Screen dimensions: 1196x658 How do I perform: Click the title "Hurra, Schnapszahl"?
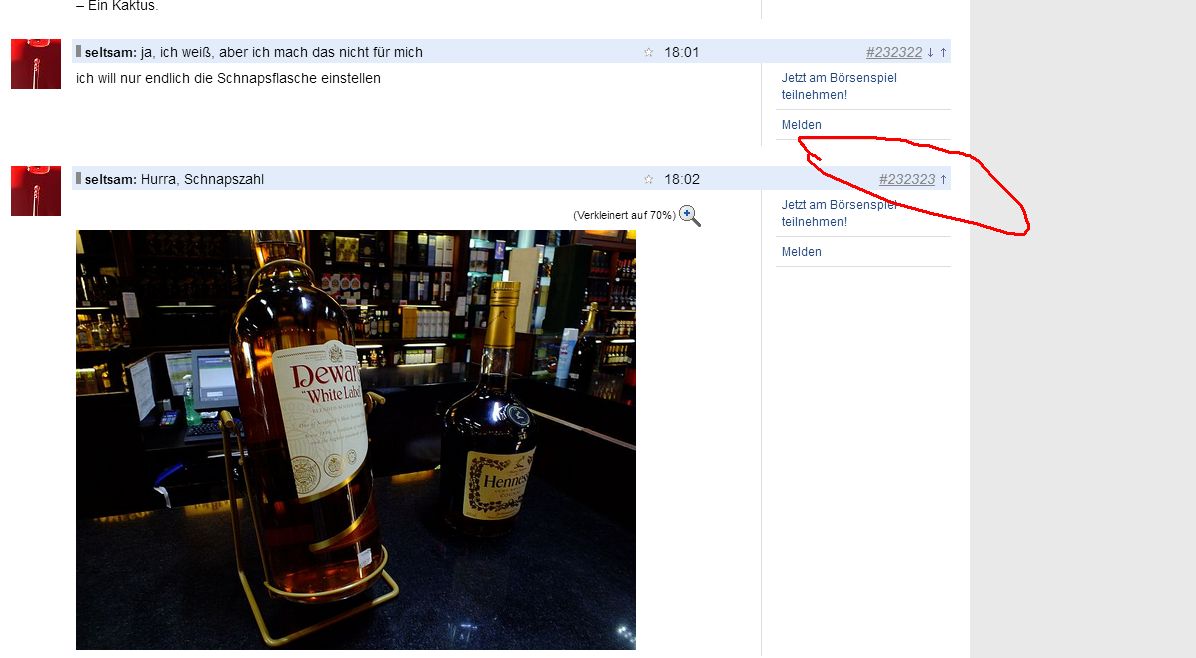click(x=202, y=180)
